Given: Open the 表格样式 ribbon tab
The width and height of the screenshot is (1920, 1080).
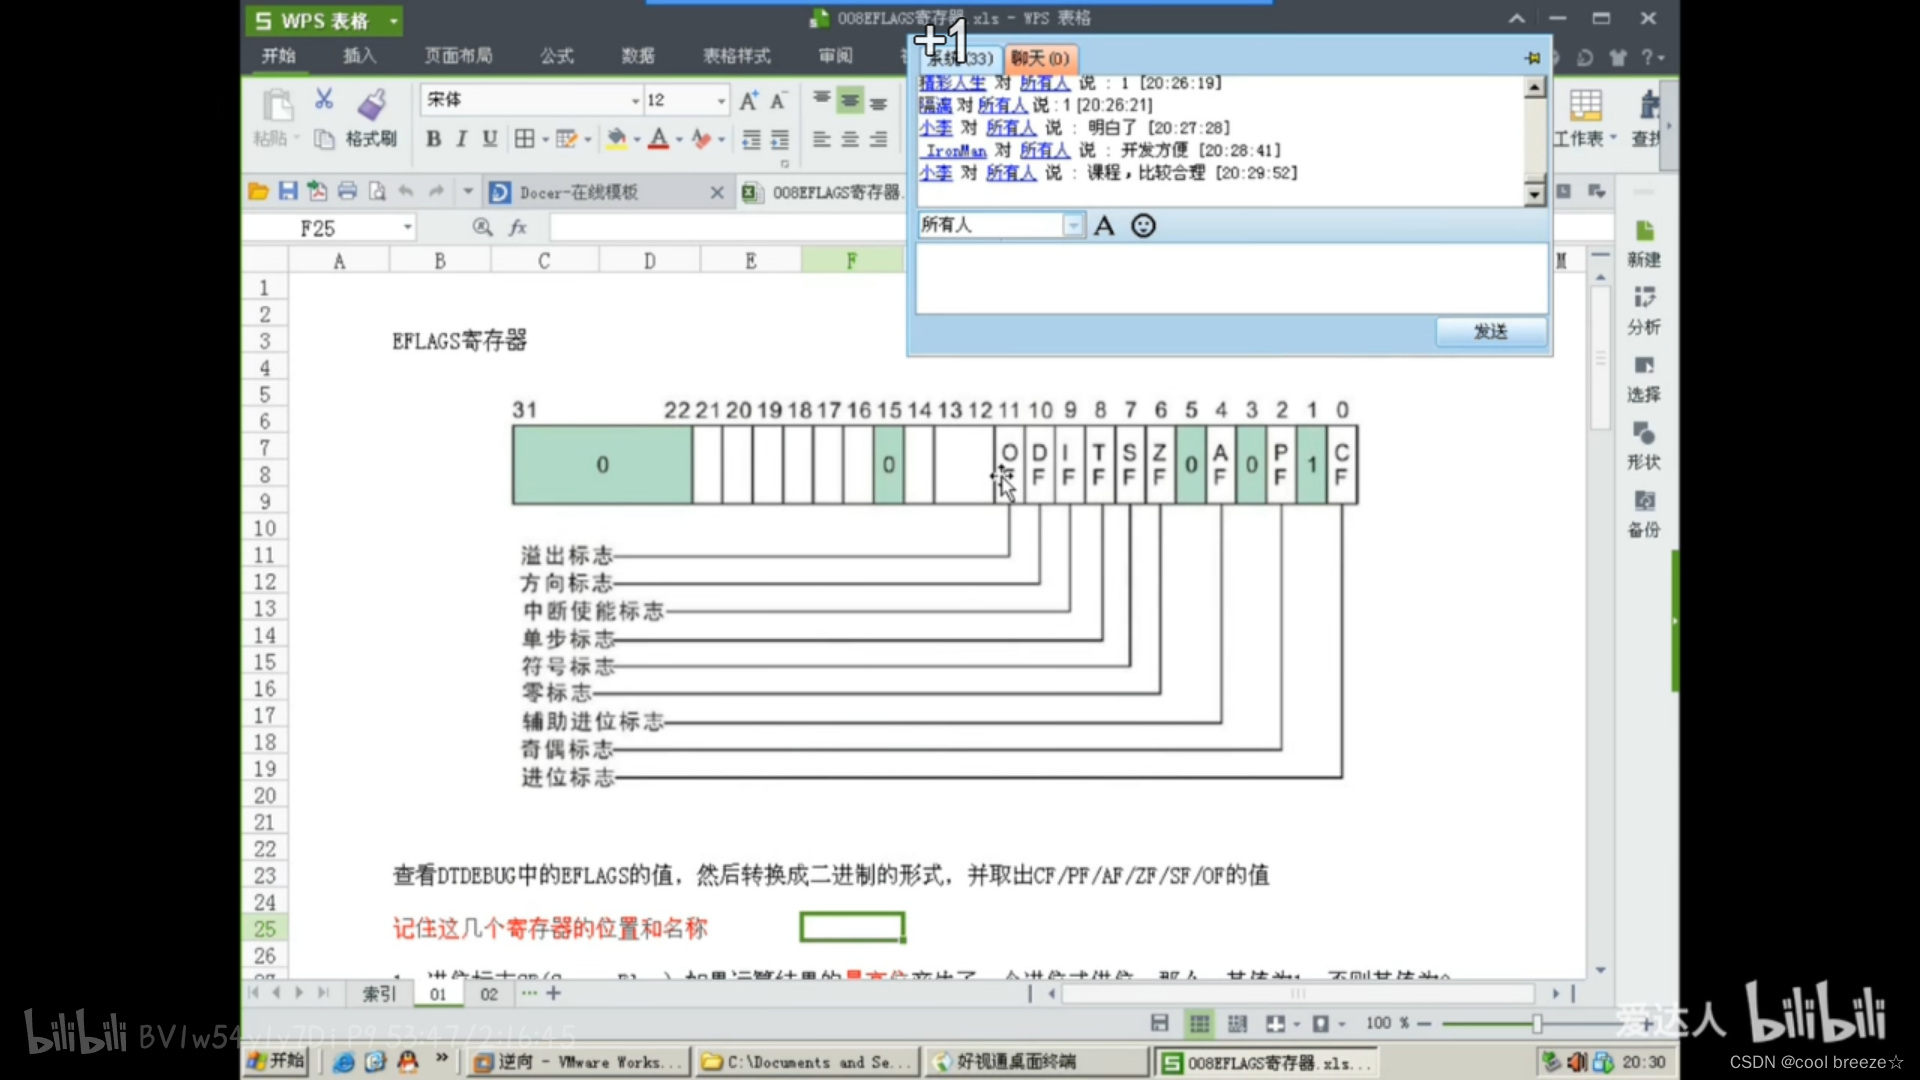Looking at the screenshot, I should (x=737, y=56).
